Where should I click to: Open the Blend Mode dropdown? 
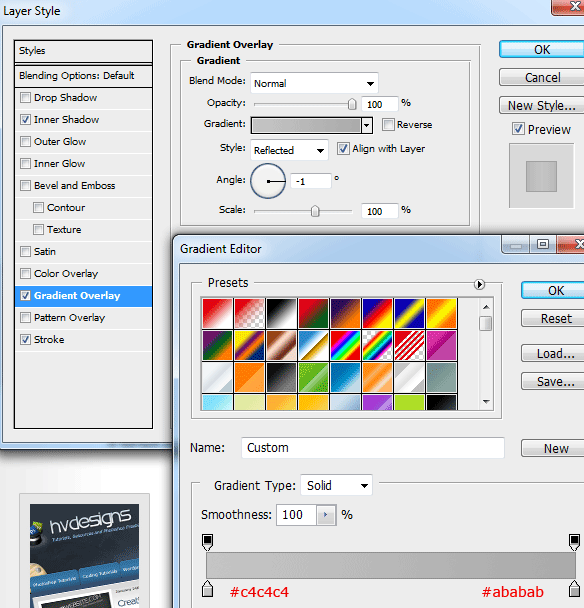pos(314,83)
